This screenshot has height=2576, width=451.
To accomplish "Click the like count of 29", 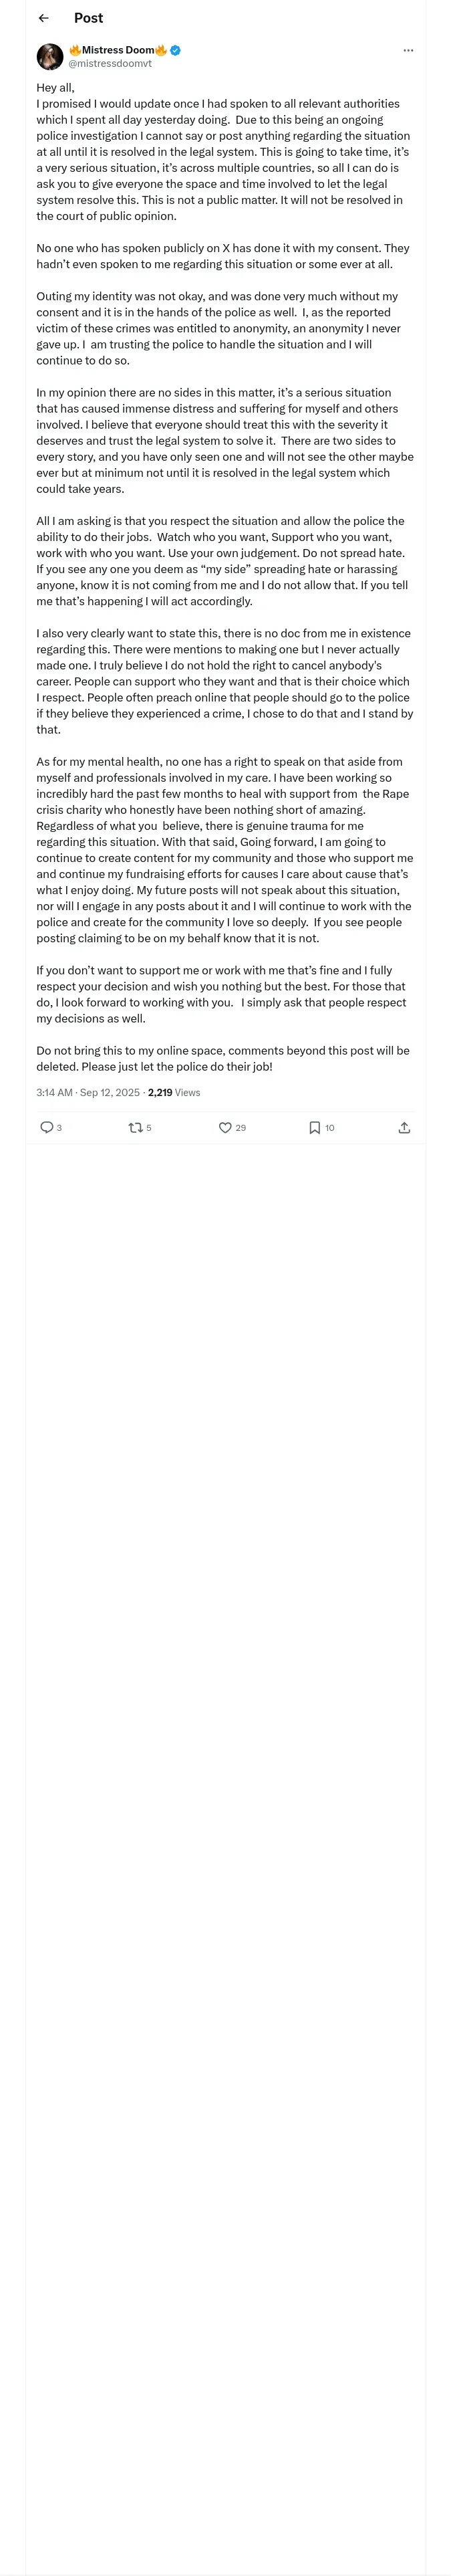I will click(241, 1127).
